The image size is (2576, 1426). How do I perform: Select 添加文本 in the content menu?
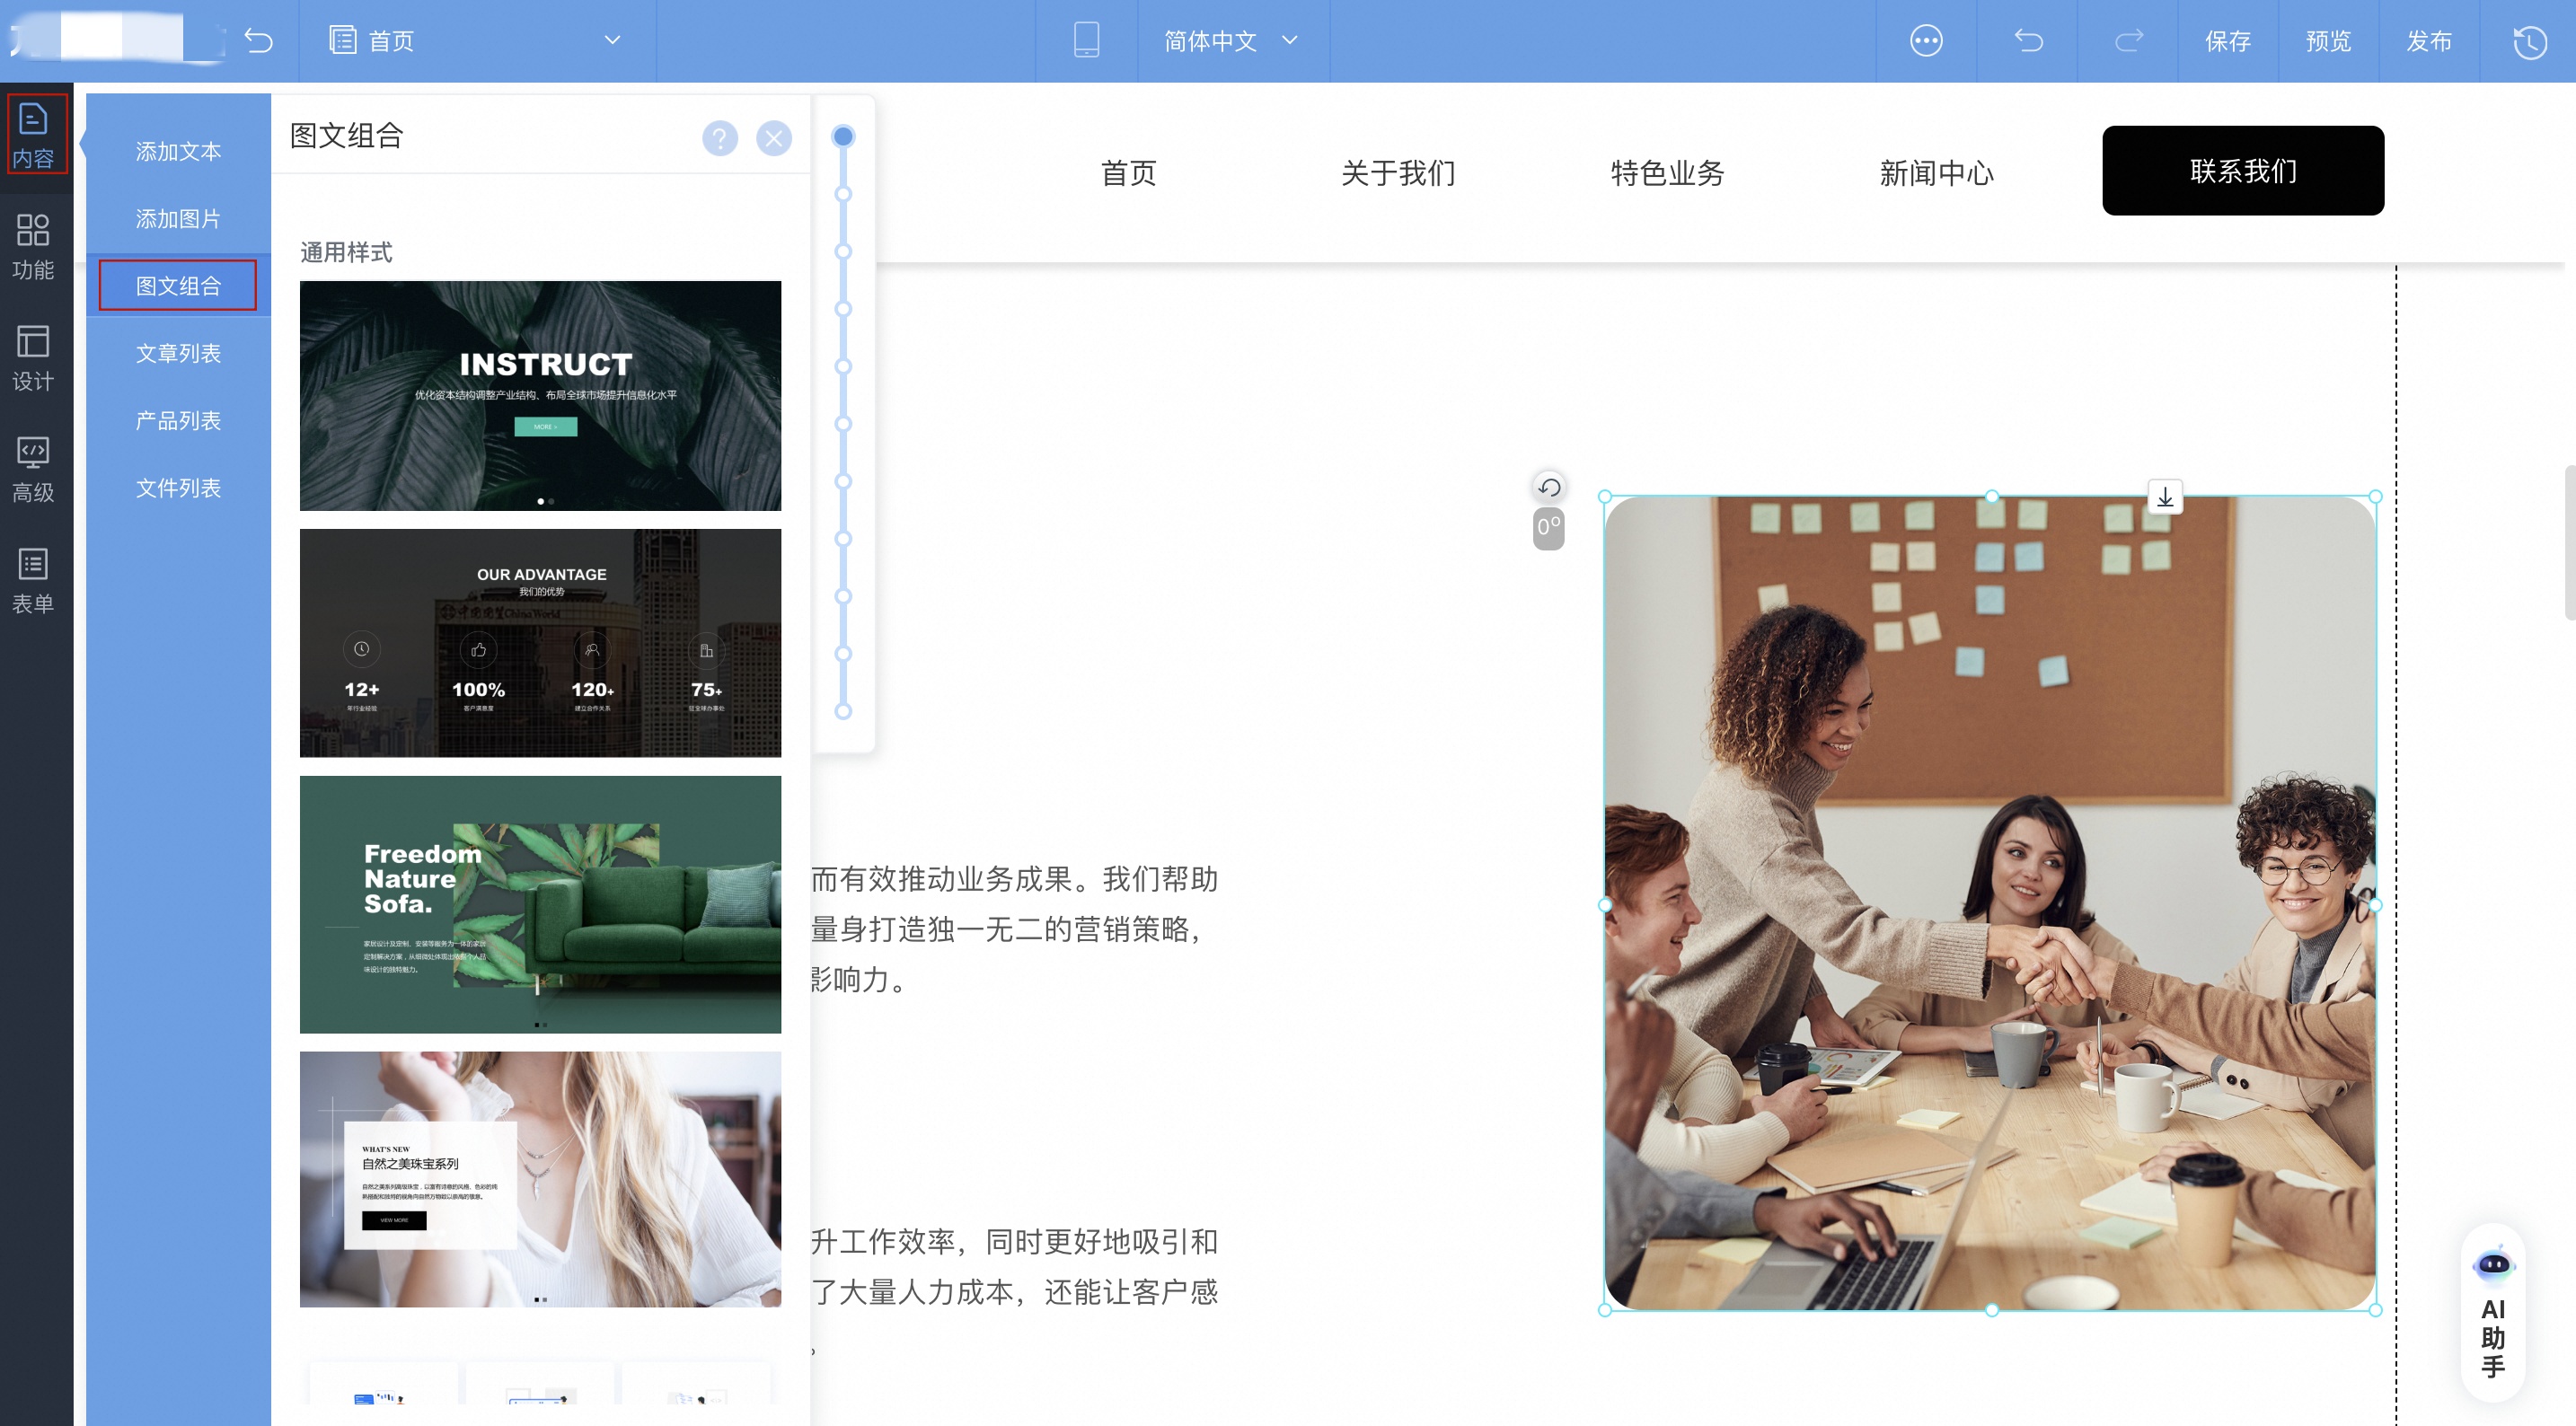178,151
